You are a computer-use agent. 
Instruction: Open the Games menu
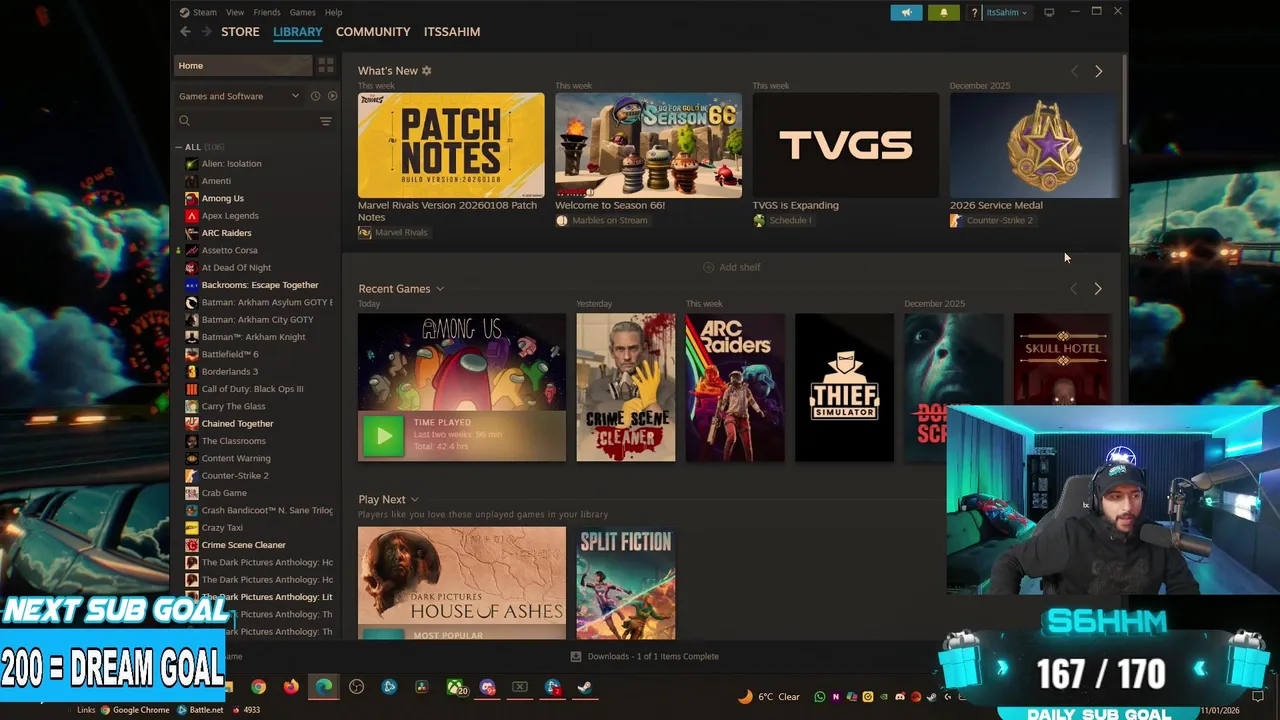coord(302,13)
